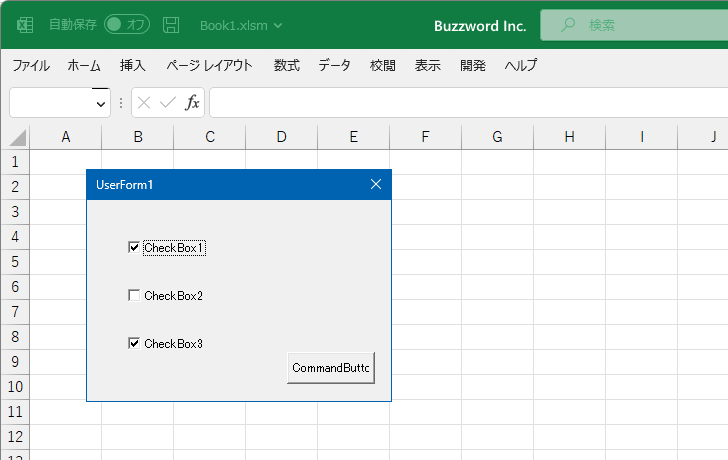Viewport: 728px width, 460px height.
Task: Click the formula bar Enter checkmark icon
Action: [x=168, y=103]
